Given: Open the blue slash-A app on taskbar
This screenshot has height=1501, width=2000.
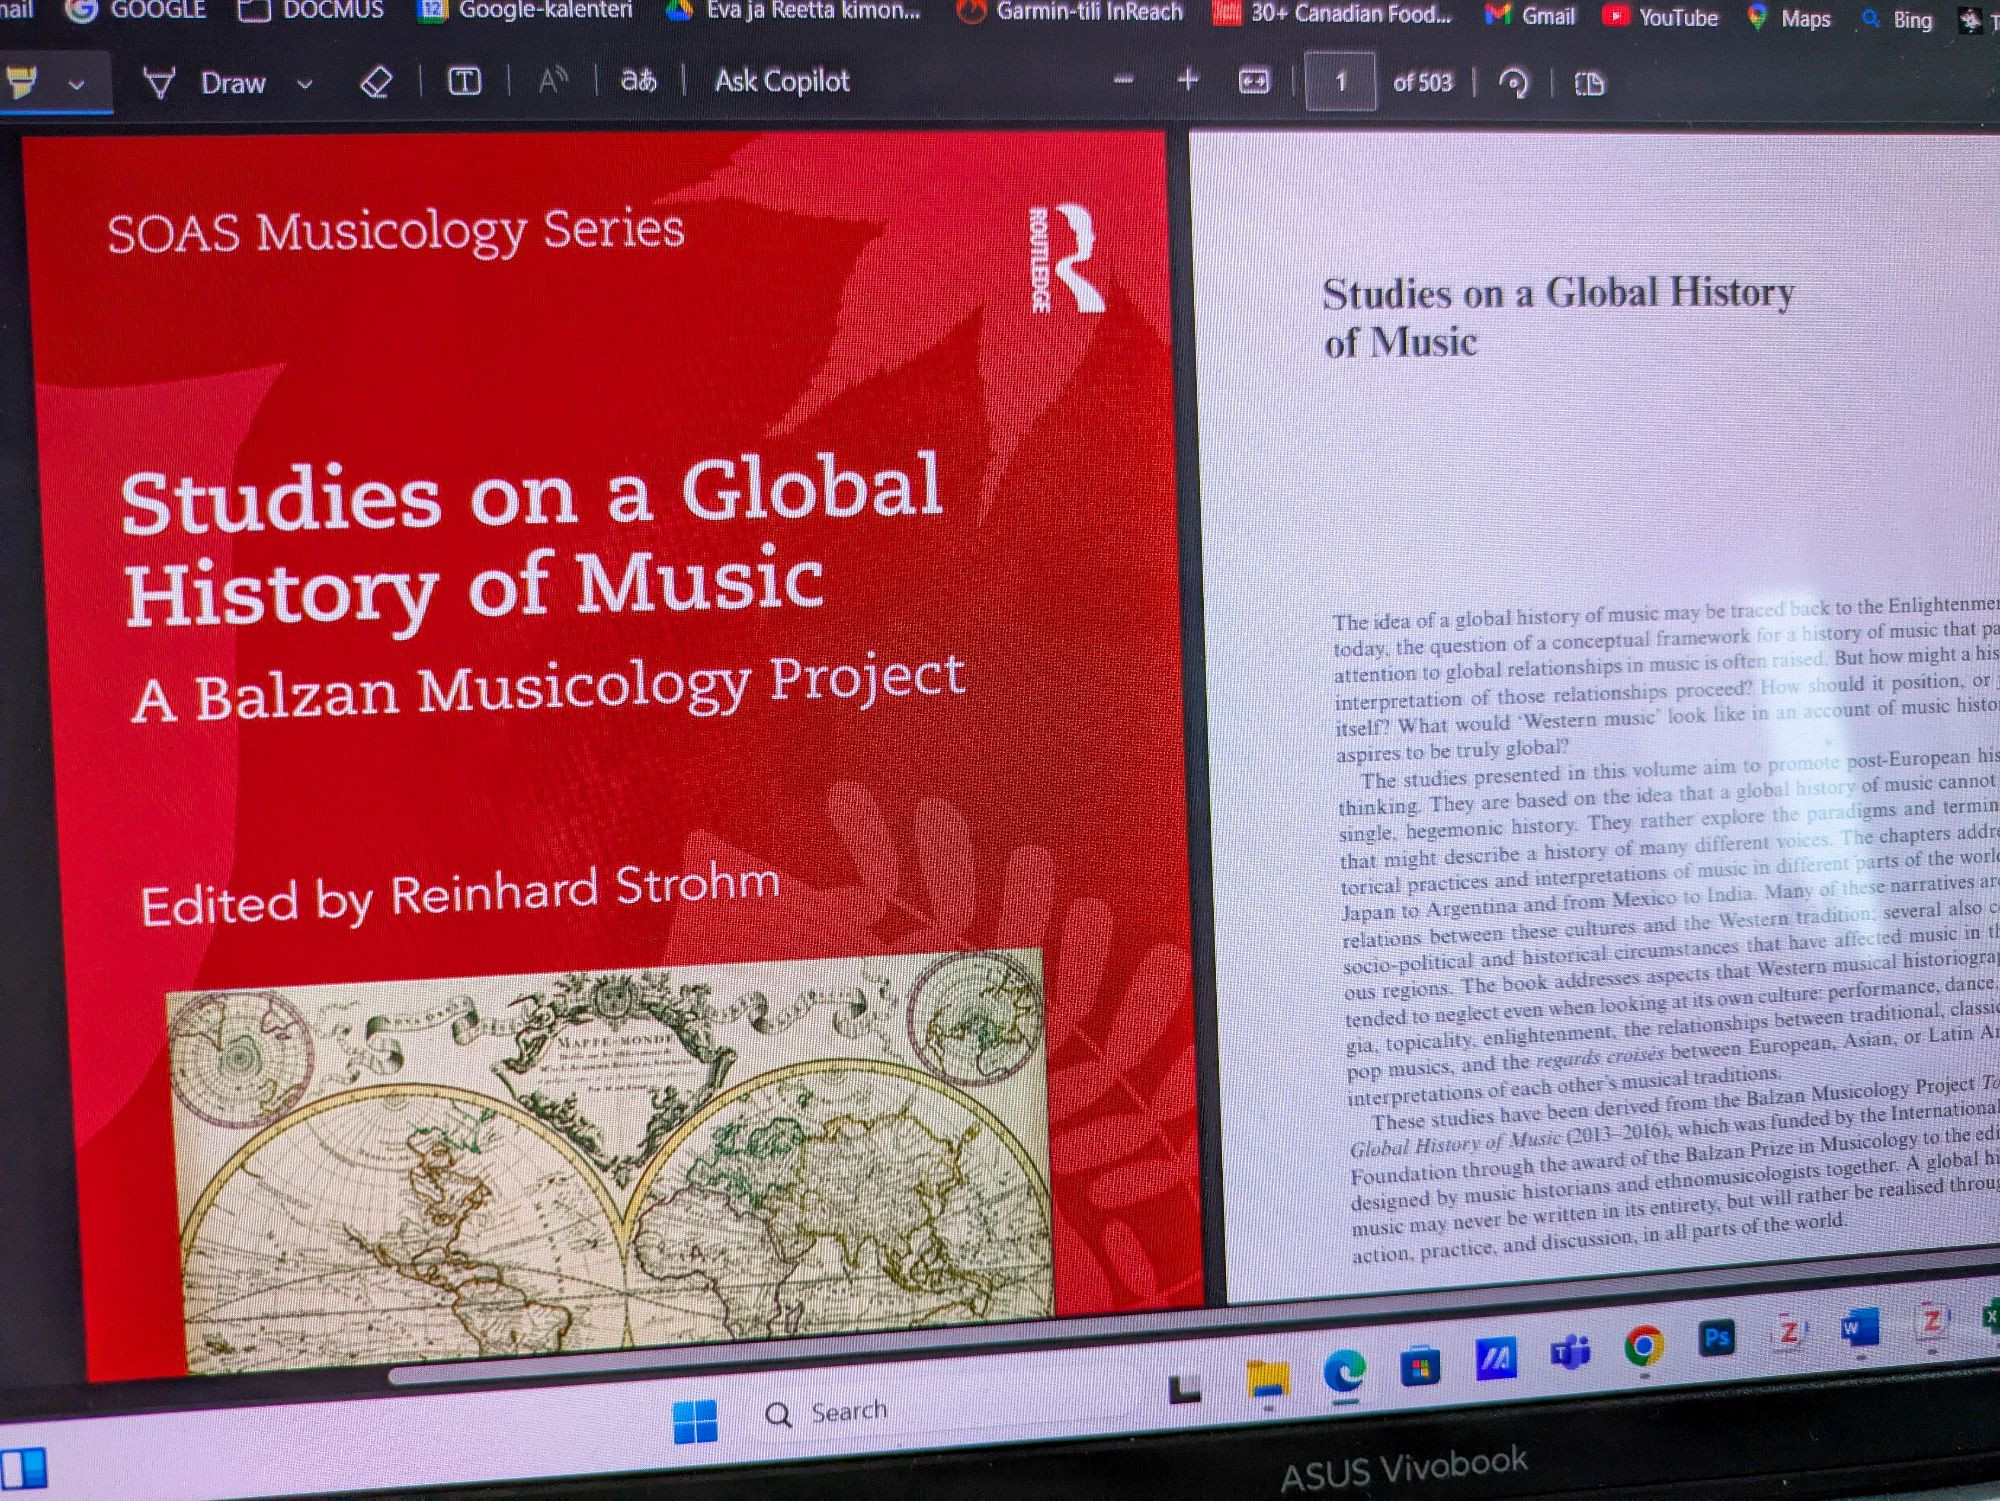Looking at the screenshot, I should click(x=1496, y=1359).
